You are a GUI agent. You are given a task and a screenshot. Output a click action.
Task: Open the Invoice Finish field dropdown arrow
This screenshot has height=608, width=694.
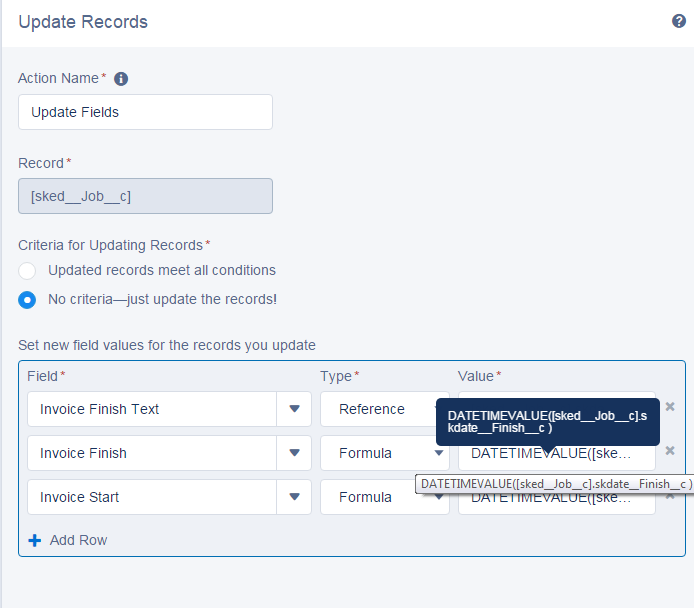click(x=294, y=453)
